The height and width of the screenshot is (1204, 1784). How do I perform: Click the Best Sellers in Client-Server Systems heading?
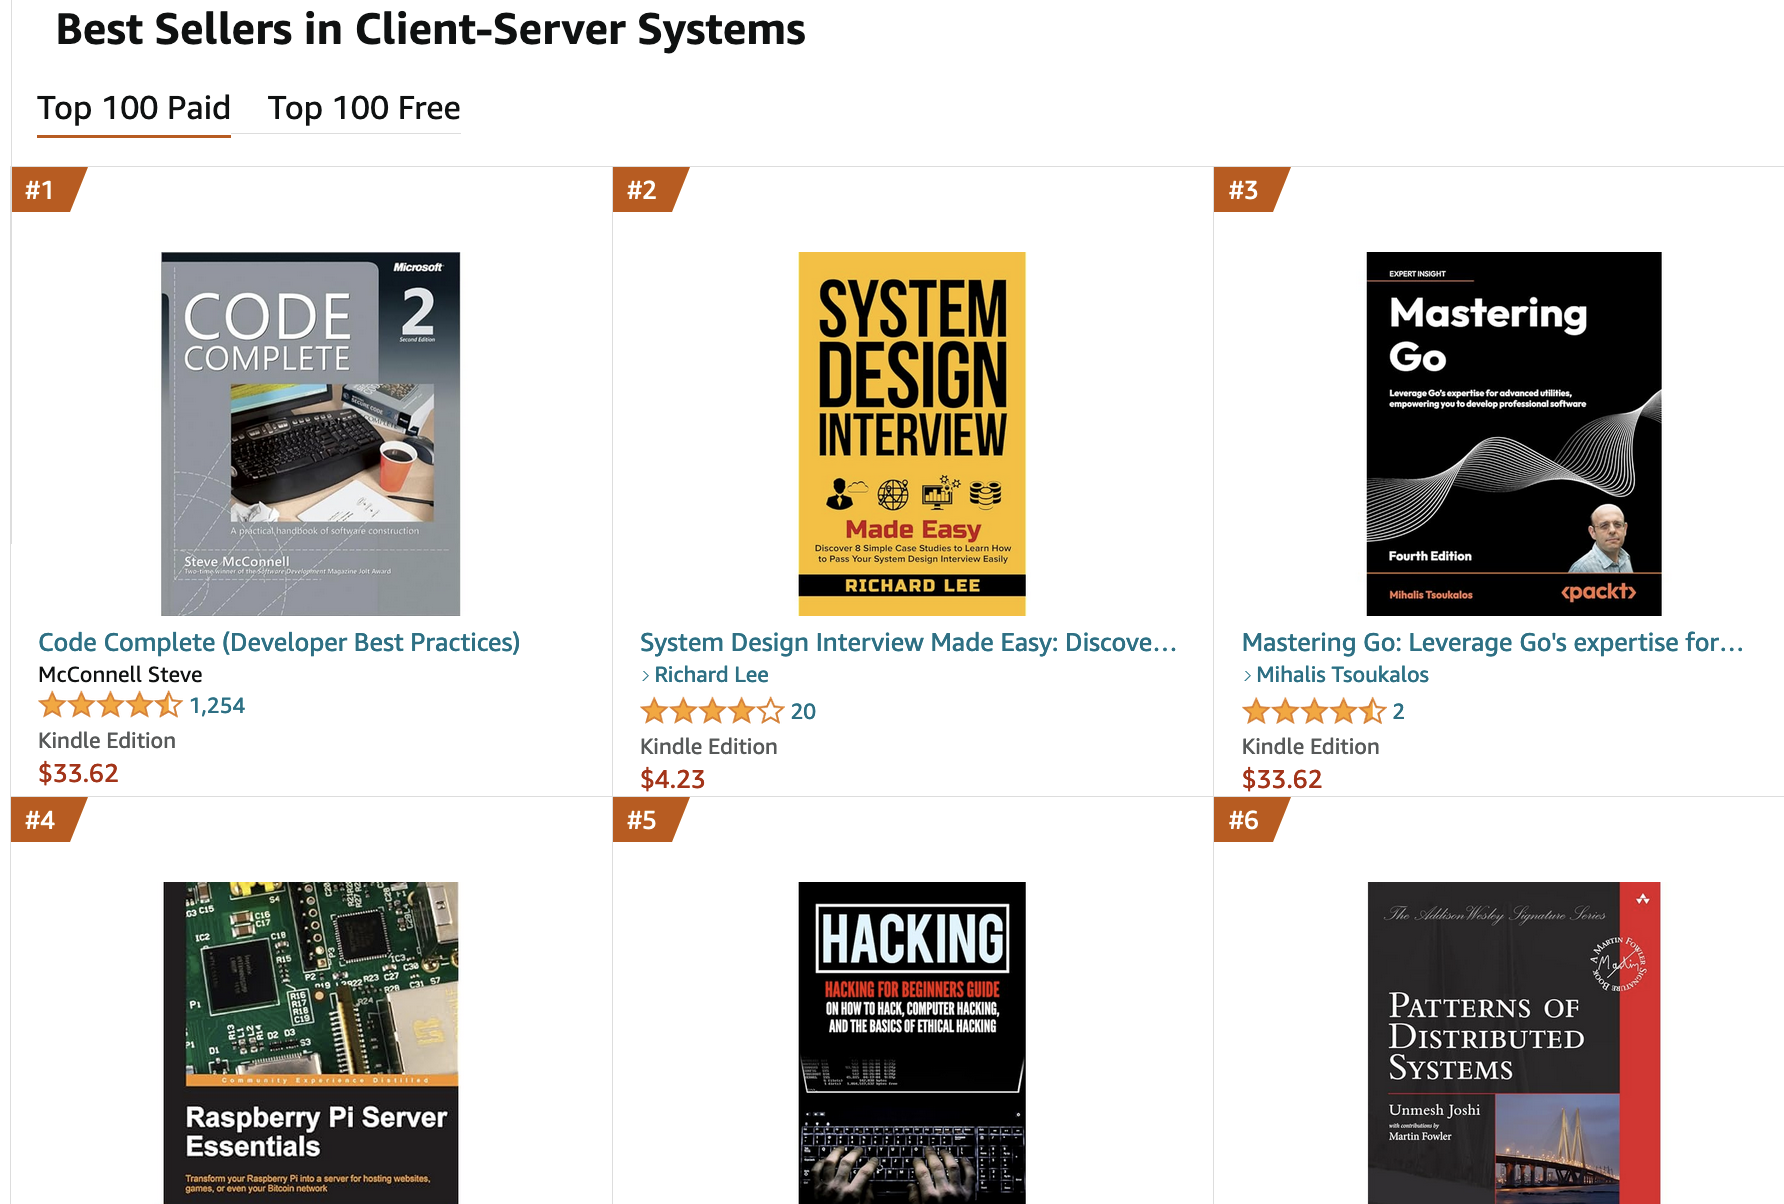[x=431, y=30]
